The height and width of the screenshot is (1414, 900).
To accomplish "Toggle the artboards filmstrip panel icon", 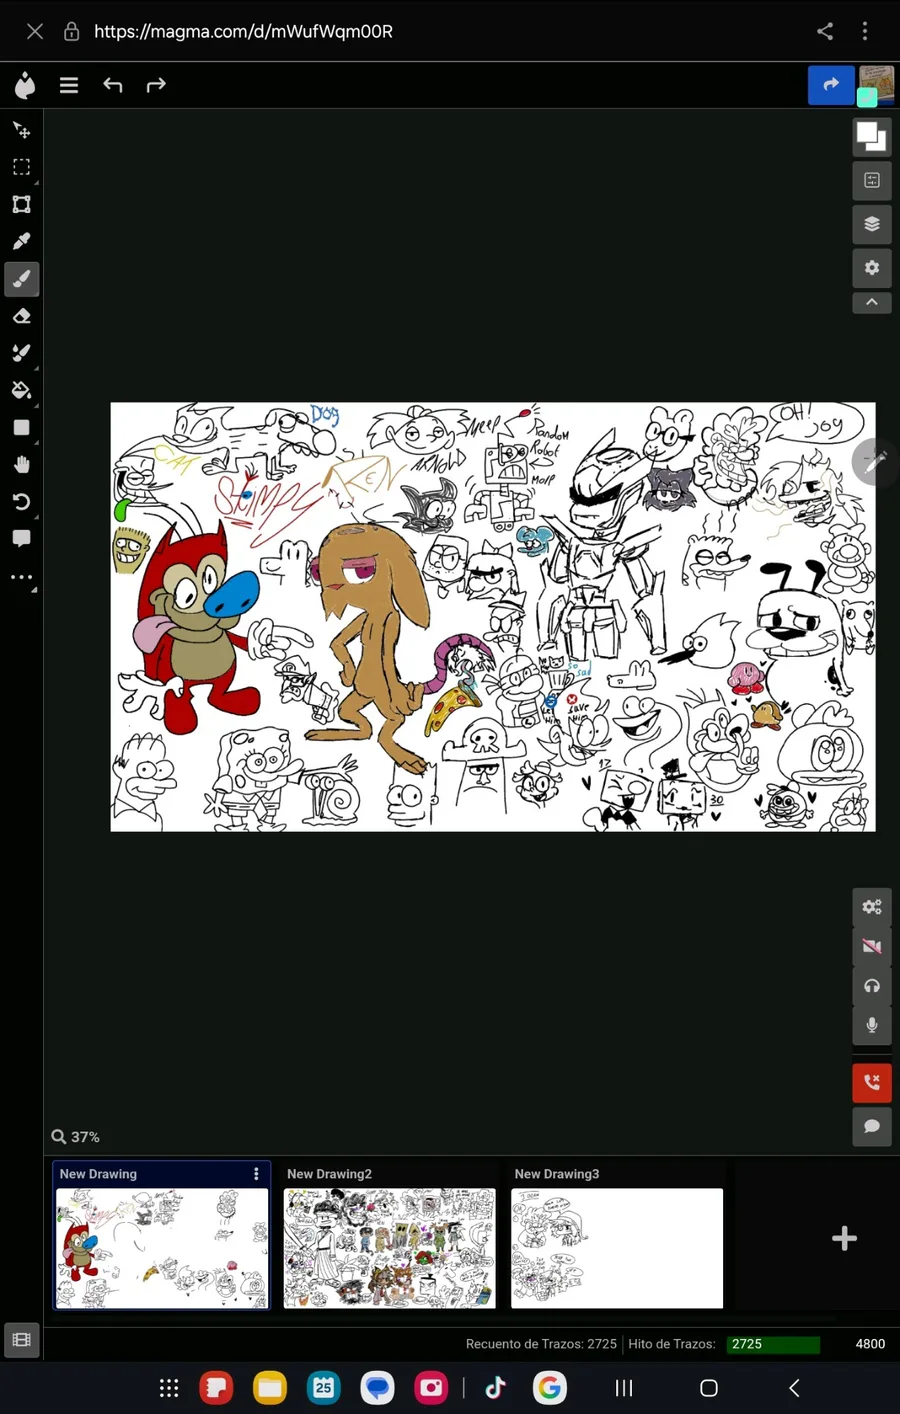I will pyautogui.click(x=21, y=1340).
